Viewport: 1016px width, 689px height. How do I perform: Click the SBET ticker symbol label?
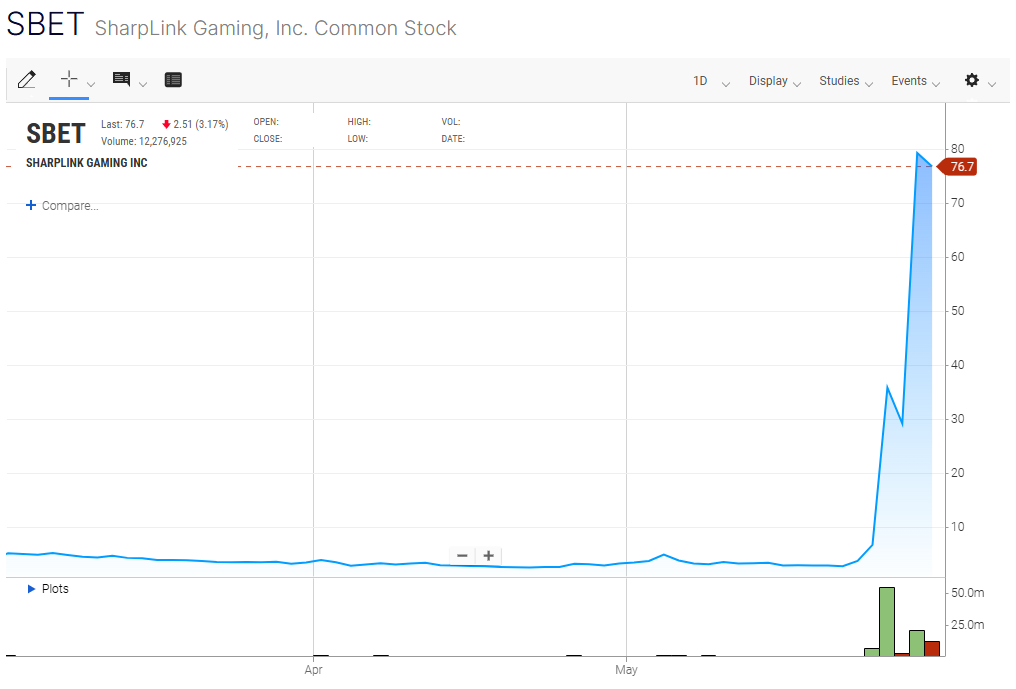(55, 133)
